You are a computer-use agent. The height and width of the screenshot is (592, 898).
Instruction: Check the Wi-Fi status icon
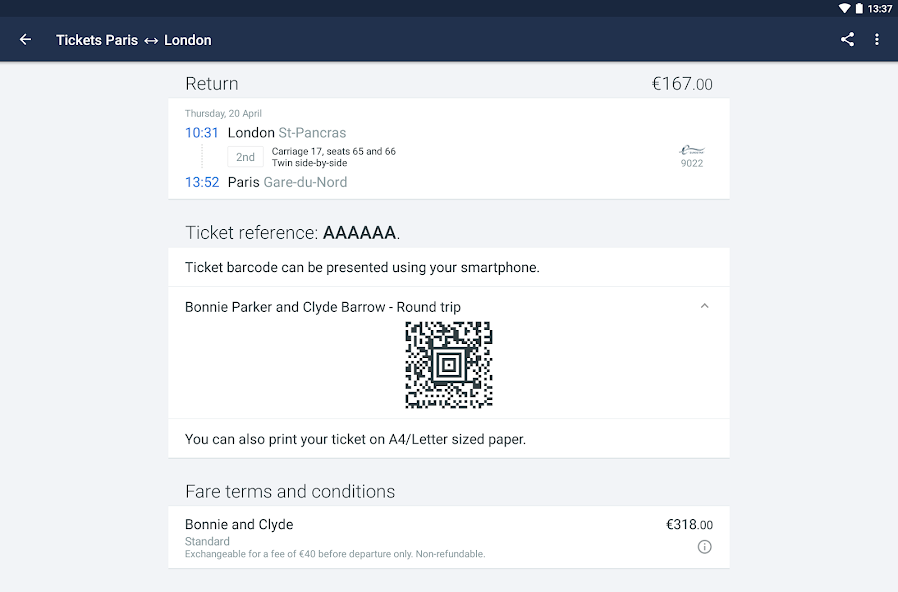pos(844,9)
